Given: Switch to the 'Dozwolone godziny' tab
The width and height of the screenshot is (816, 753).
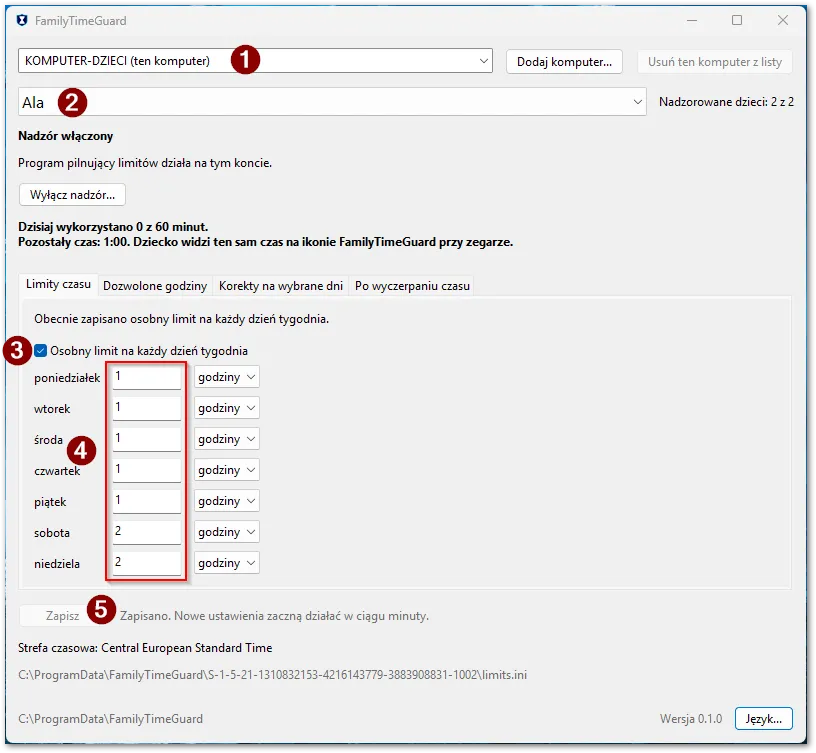Looking at the screenshot, I should 155,286.
